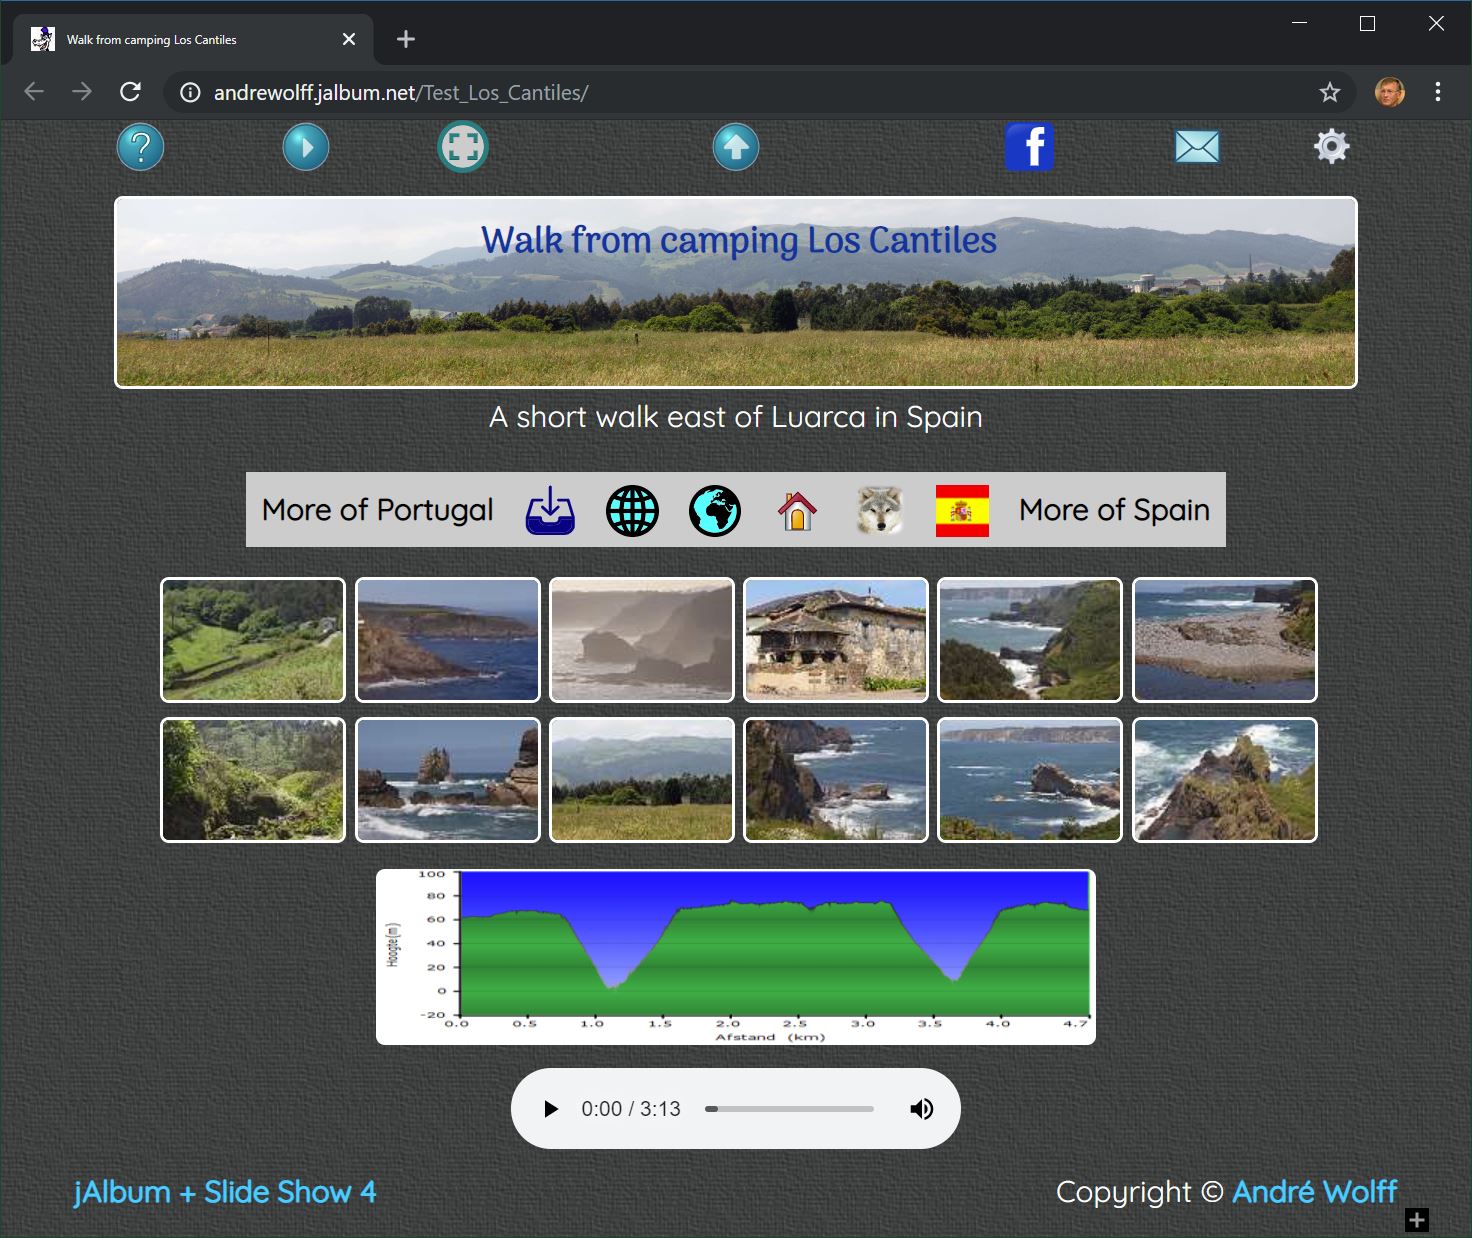Mute the audio player volume
This screenshot has height=1238, width=1472.
[x=922, y=1109]
